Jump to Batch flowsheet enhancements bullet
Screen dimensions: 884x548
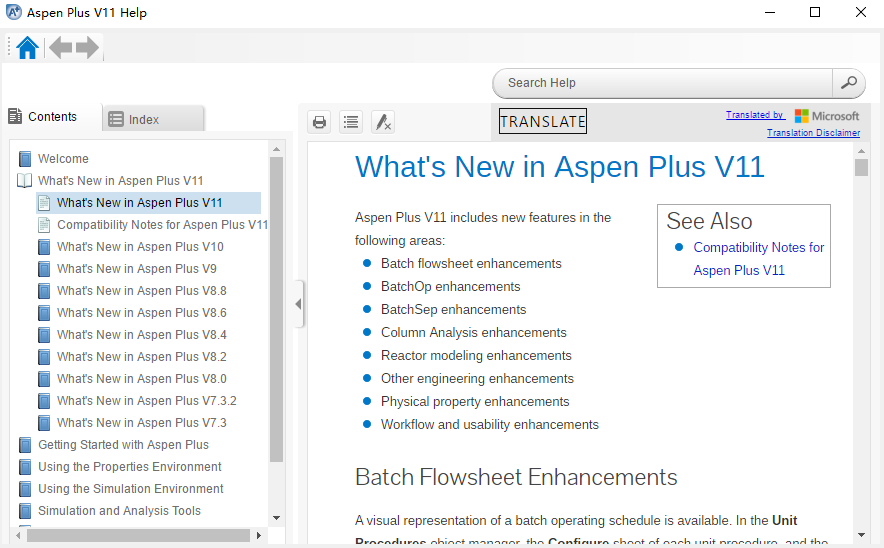pos(471,264)
